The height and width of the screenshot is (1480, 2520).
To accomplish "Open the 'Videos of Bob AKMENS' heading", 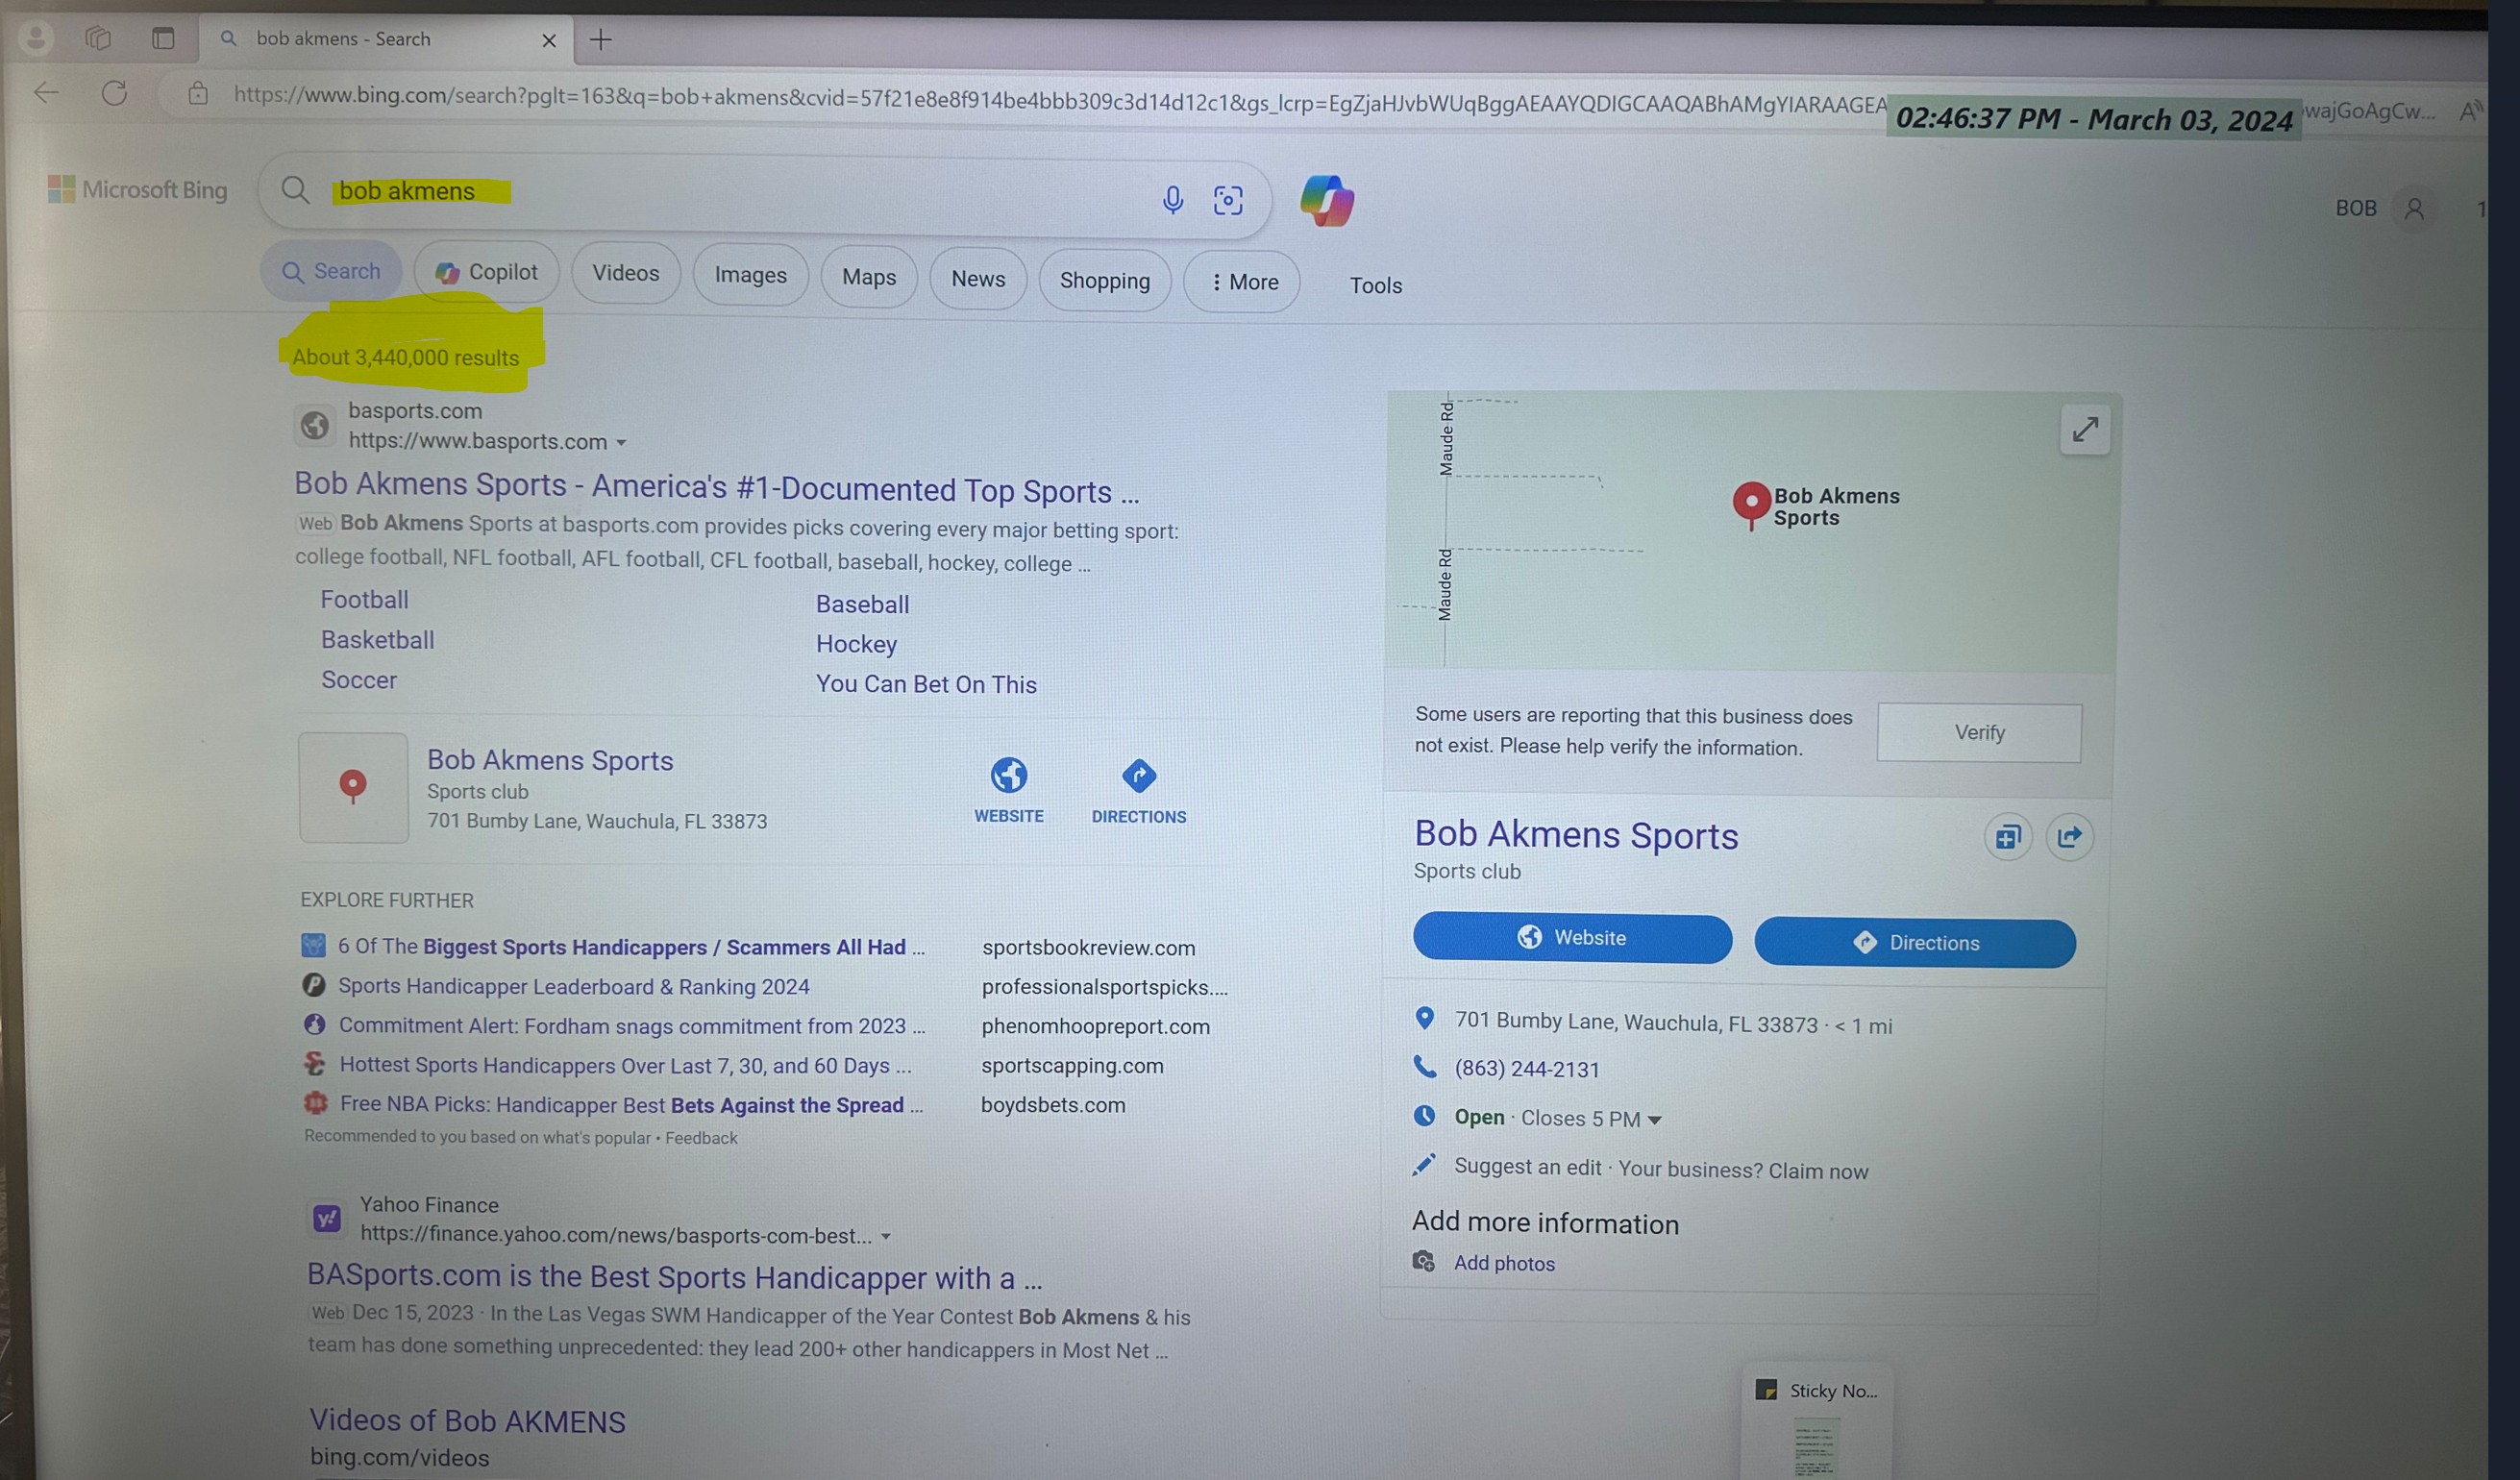I will point(467,1421).
